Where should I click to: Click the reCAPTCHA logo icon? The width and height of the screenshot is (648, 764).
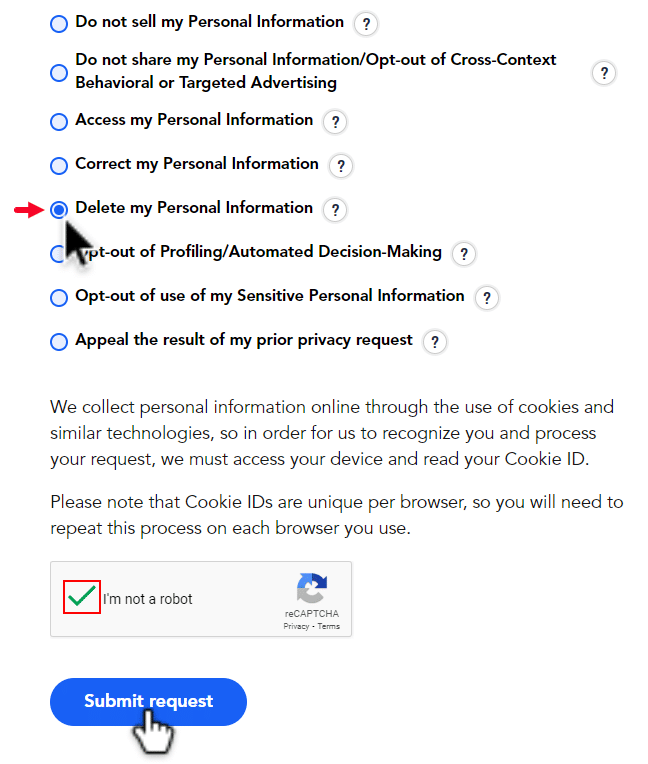312,588
